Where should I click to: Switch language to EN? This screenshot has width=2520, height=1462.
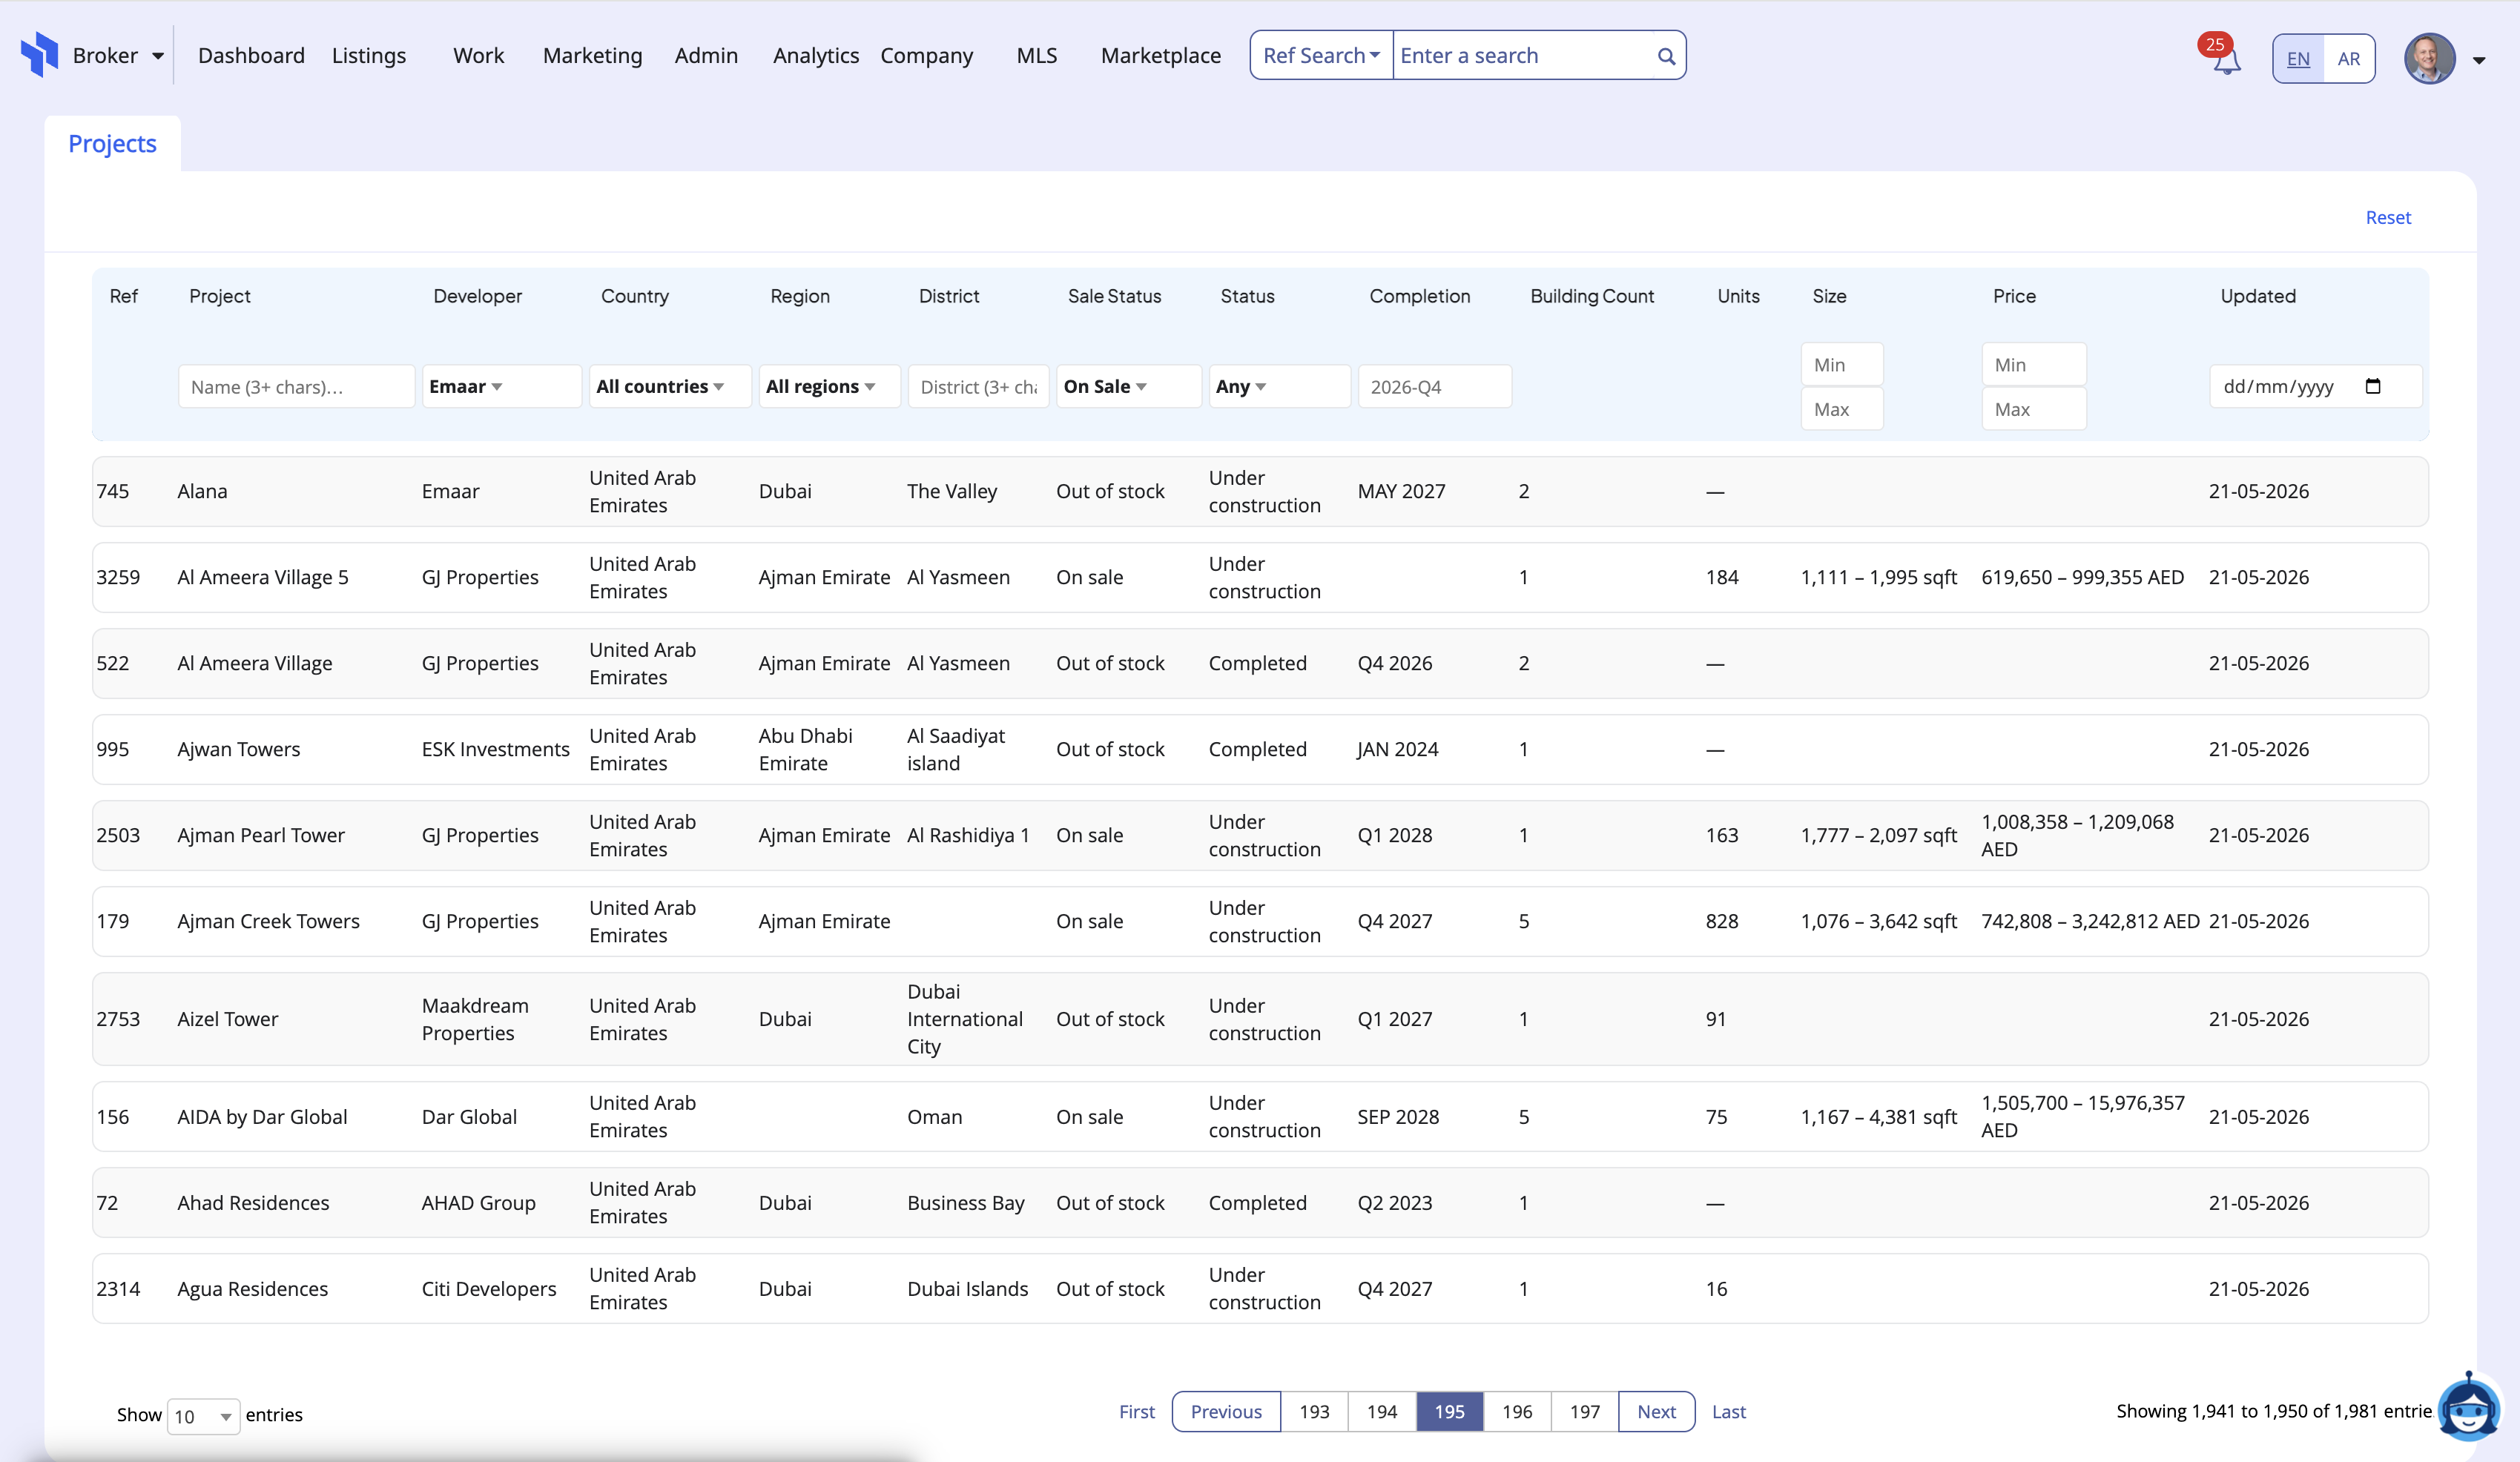tap(2298, 59)
